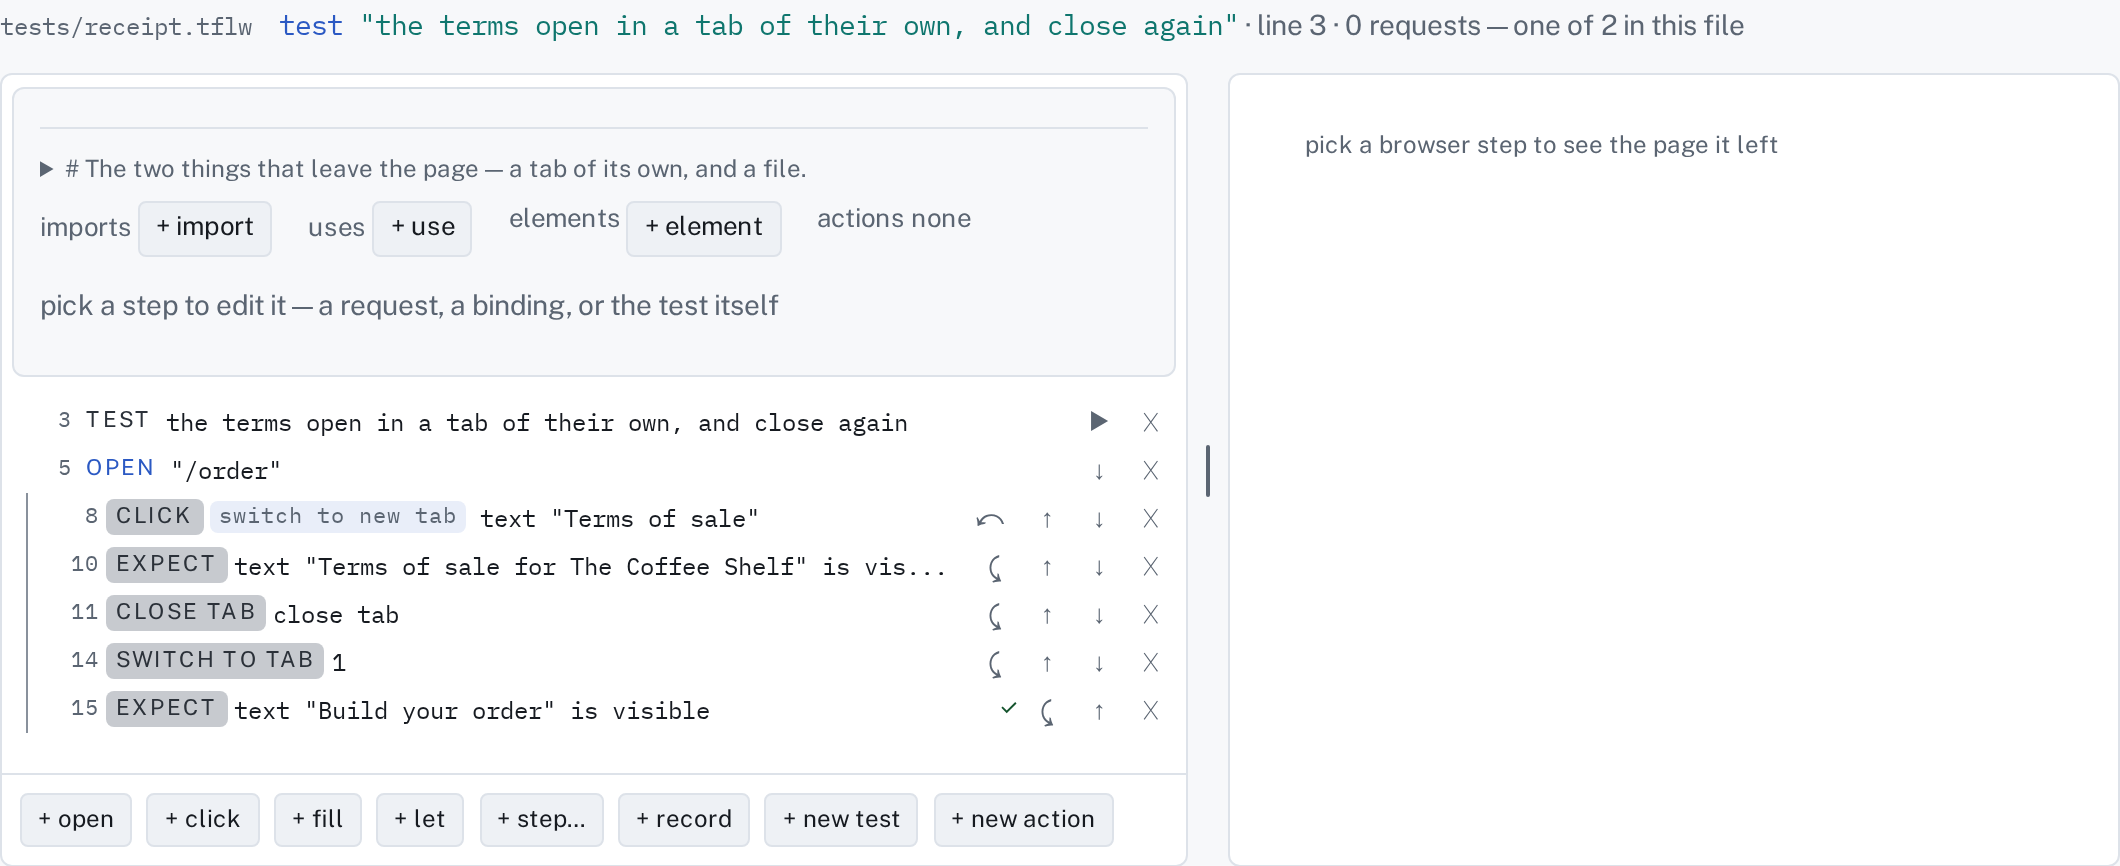2120x866 pixels.
Task: Delete the TEST line 3 with its X
Action: pos(1151,423)
